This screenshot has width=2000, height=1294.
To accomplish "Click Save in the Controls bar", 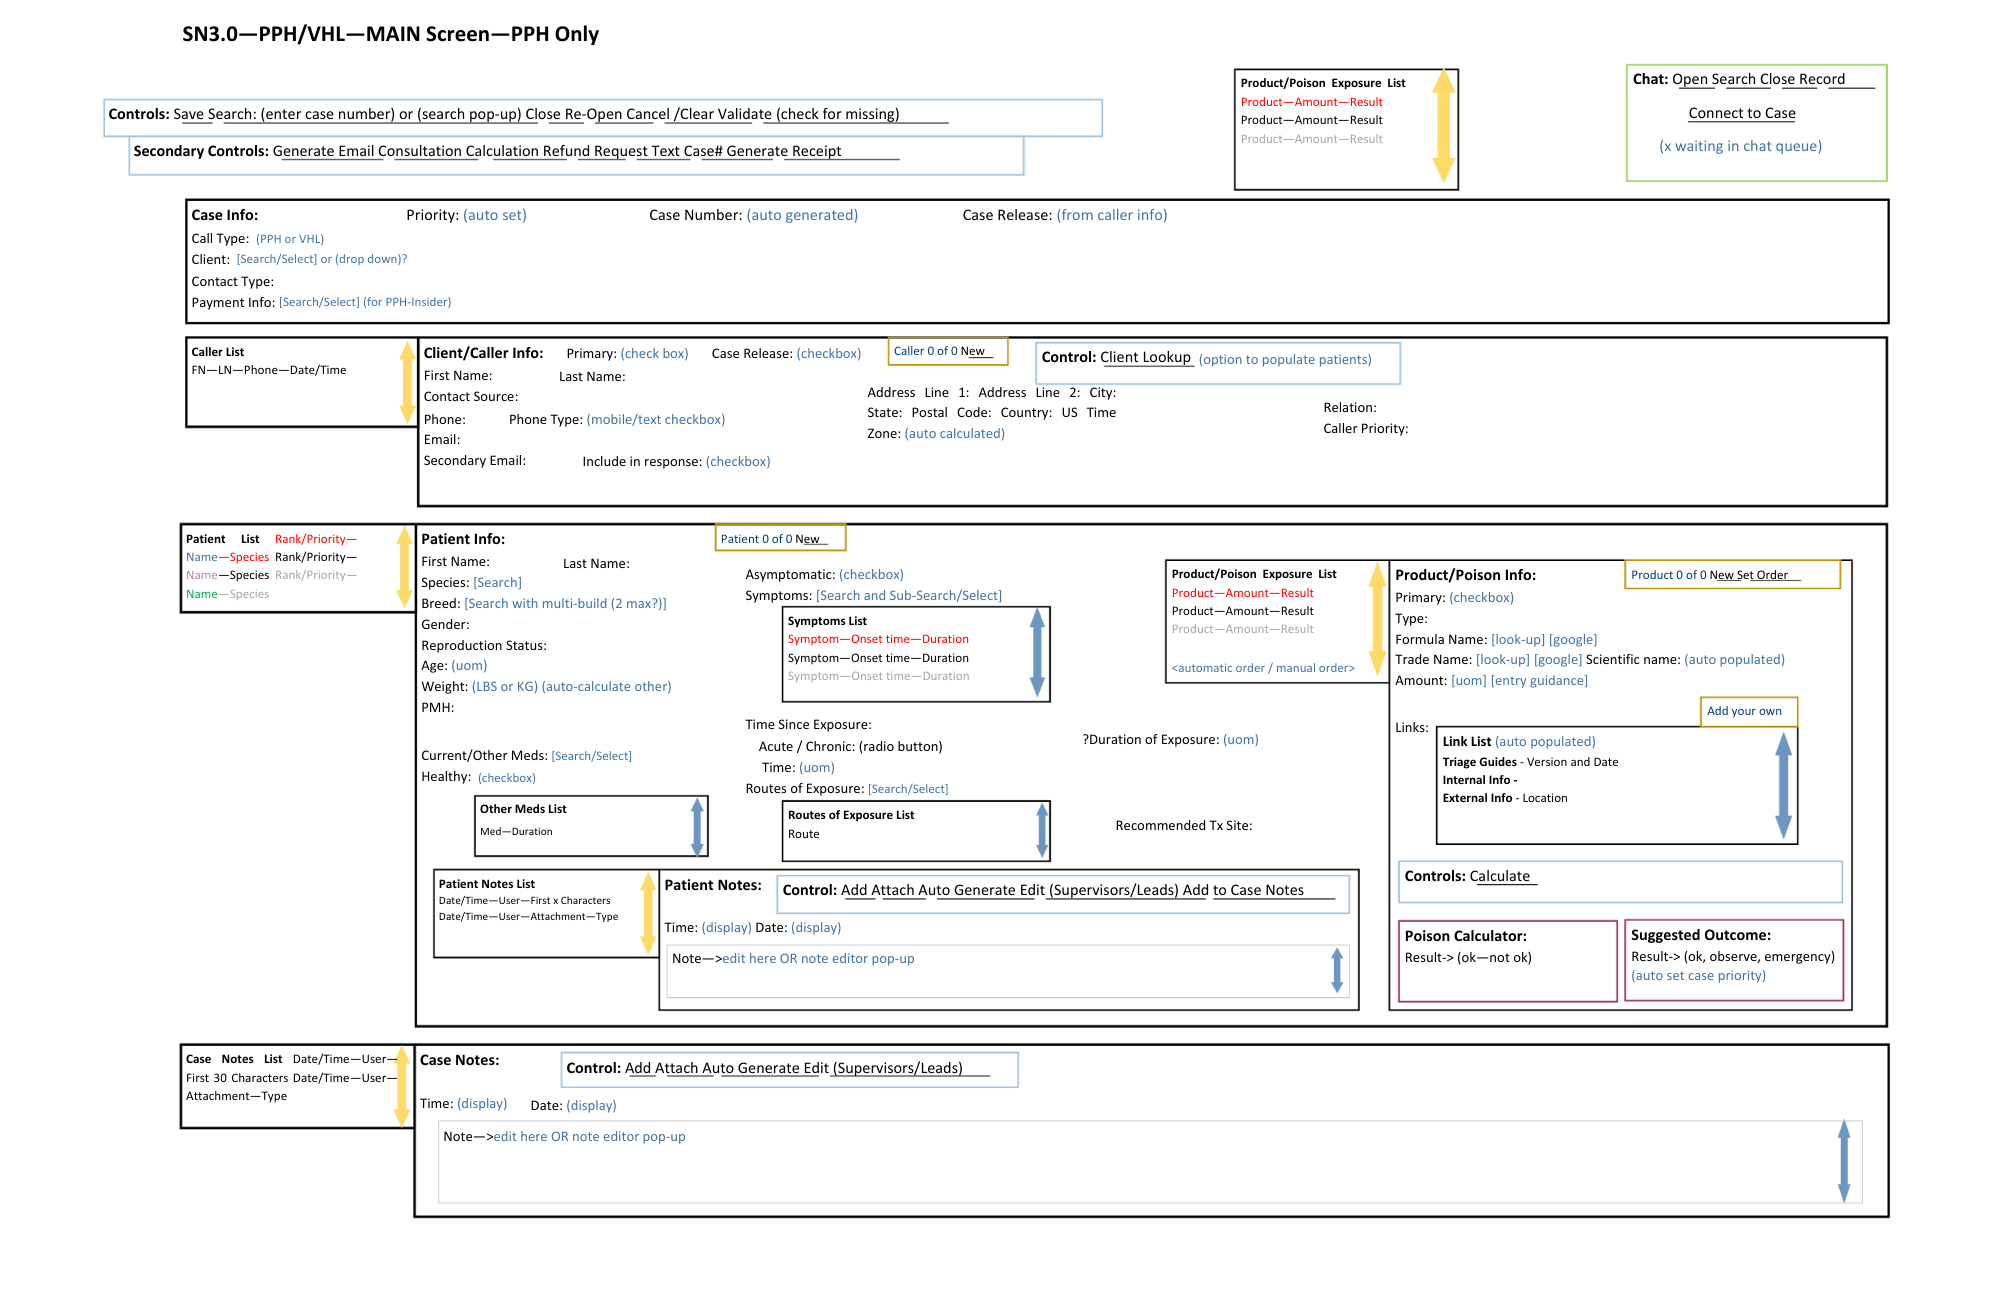I will pos(188,114).
